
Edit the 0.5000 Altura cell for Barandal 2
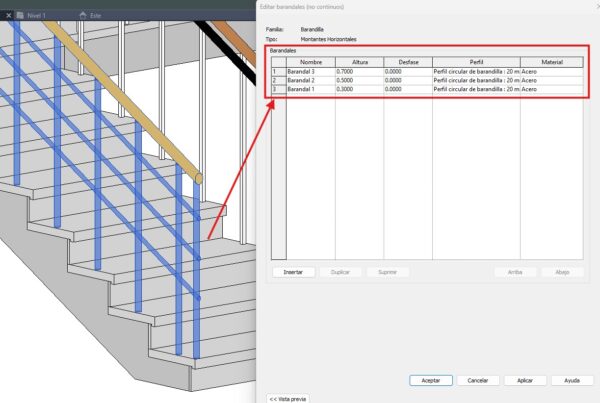359,81
